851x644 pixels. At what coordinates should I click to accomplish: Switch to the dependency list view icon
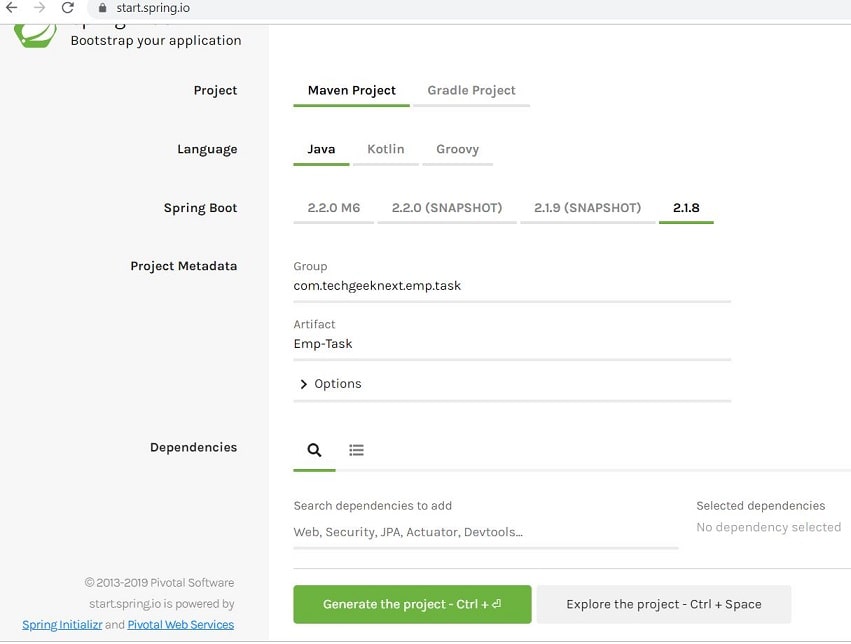point(357,450)
